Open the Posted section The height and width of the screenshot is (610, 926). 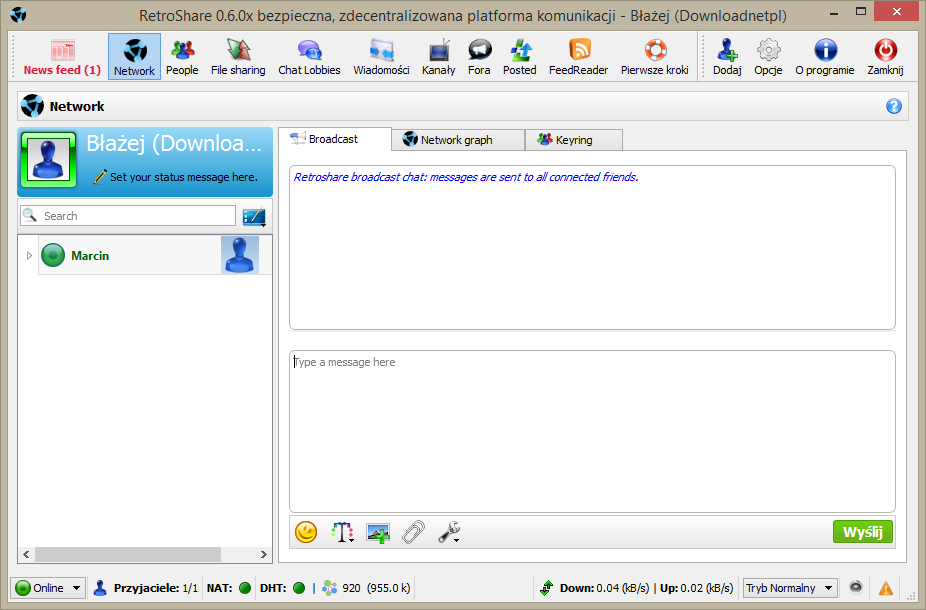520,57
